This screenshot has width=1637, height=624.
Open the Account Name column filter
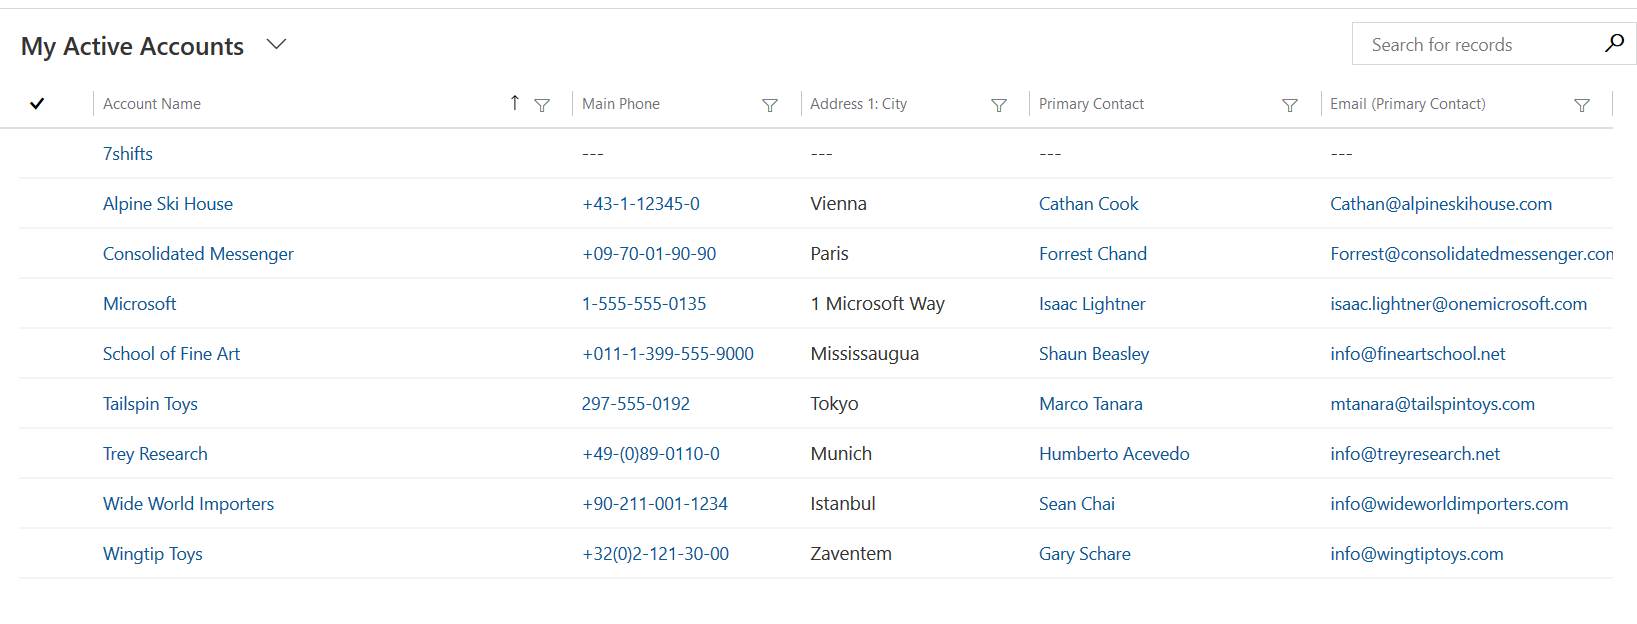(x=542, y=105)
